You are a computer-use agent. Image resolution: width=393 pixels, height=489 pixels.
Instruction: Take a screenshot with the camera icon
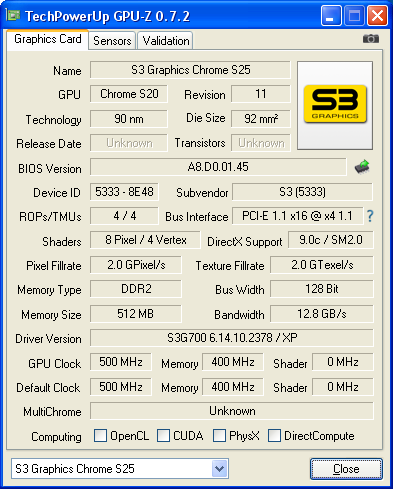click(371, 39)
